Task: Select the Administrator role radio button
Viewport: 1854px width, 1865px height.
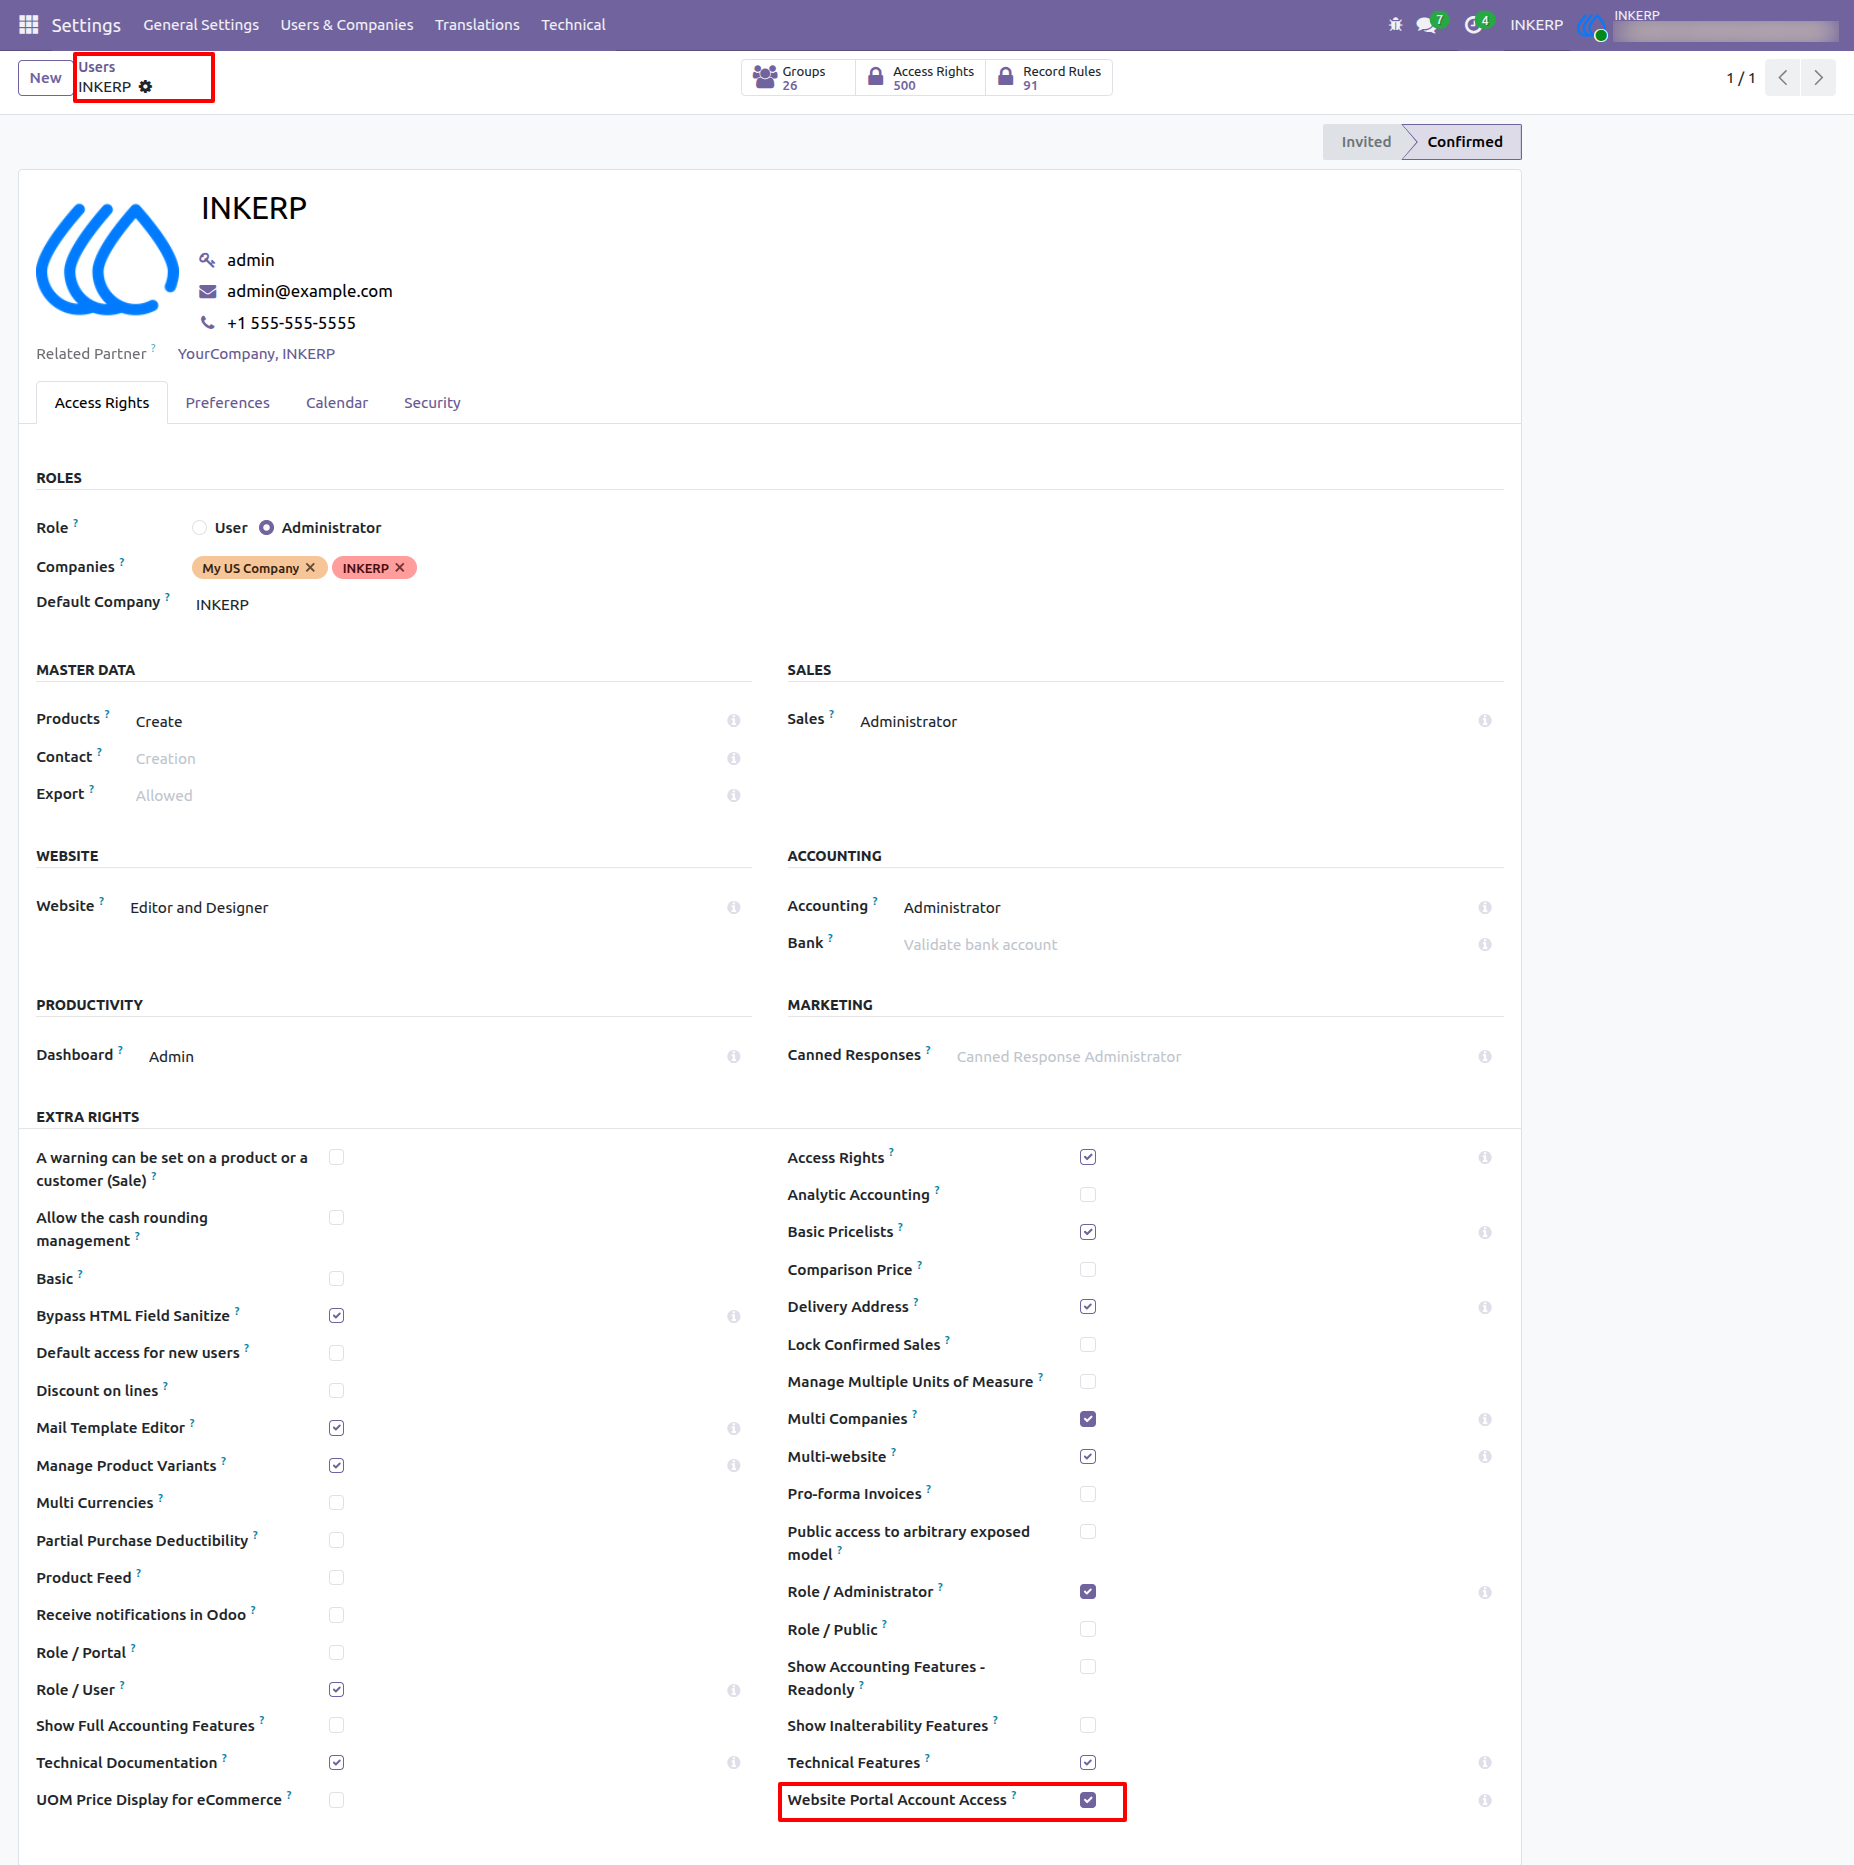Action: coord(266,527)
